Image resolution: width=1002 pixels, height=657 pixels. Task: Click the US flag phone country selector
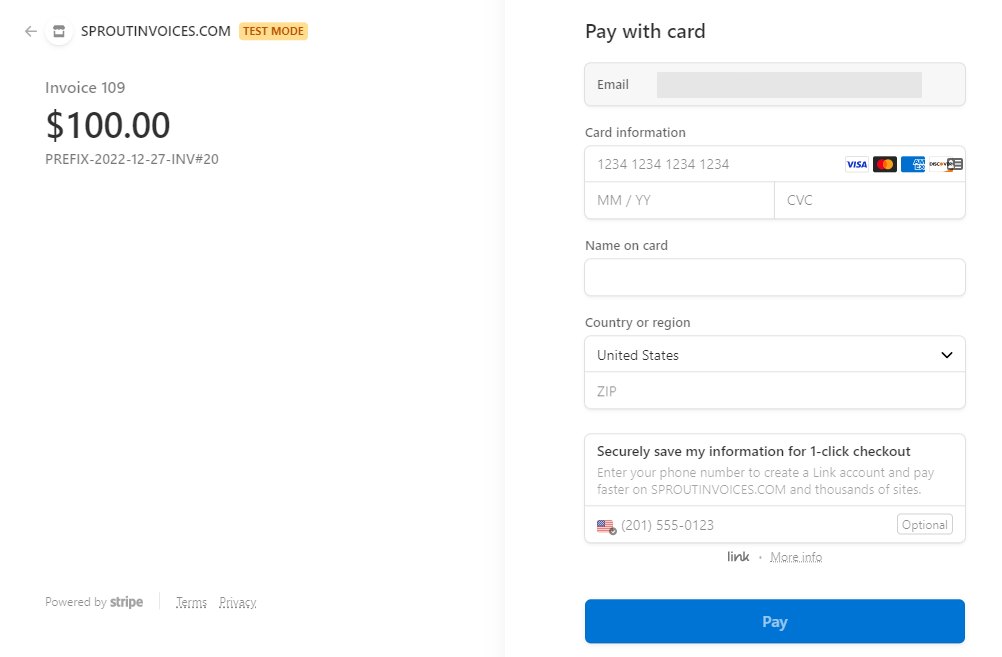[606, 526]
